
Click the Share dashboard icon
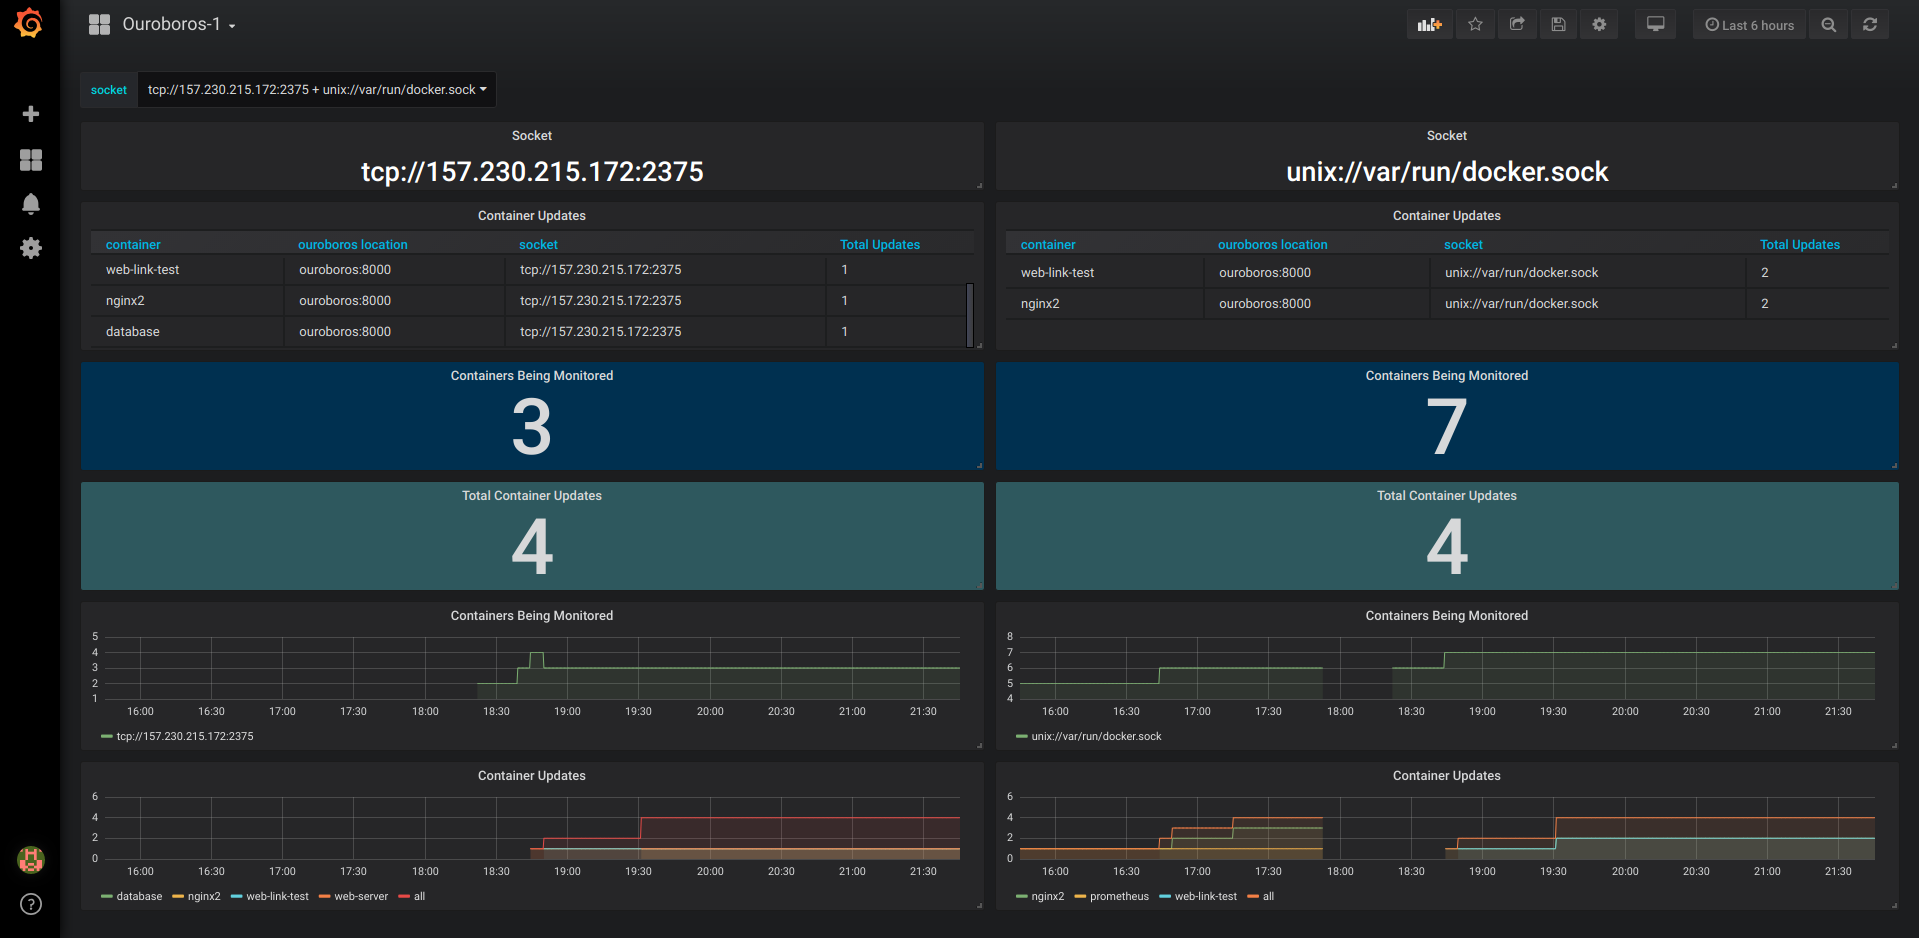coord(1517,25)
